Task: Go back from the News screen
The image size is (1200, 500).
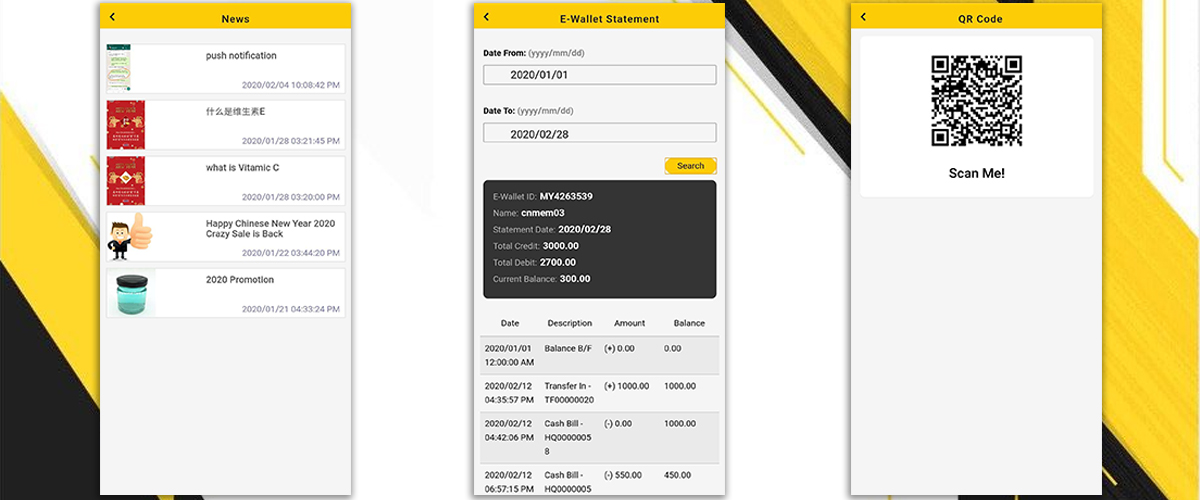Action: tap(112, 17)
